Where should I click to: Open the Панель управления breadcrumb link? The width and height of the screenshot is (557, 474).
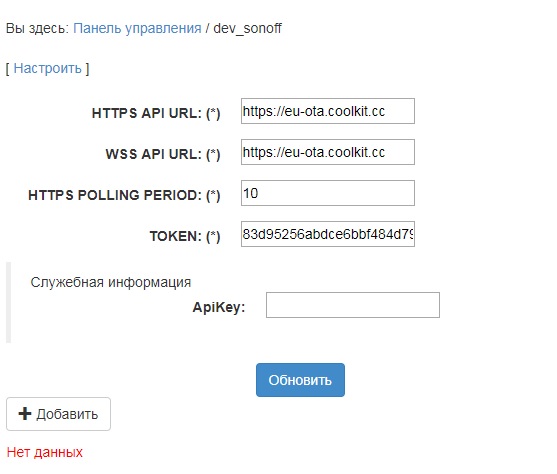[137, 28]
